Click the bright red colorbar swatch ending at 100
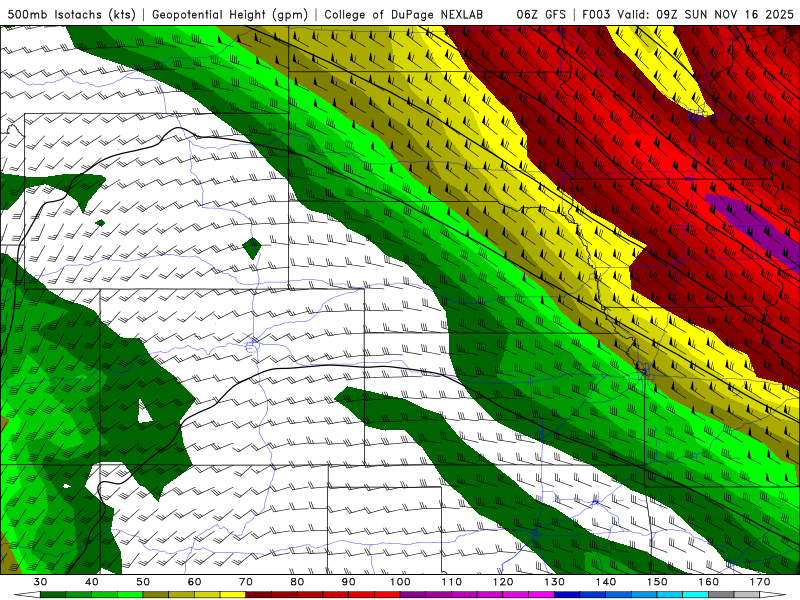 point(387,595)
